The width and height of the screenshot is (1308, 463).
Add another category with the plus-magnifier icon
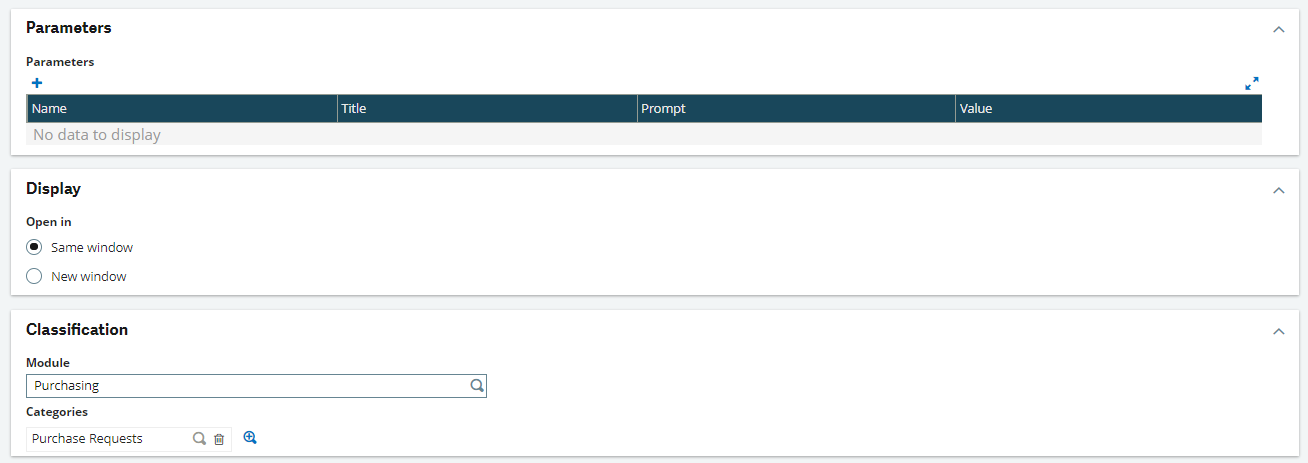pyautogui.click(x=250, y=438)
